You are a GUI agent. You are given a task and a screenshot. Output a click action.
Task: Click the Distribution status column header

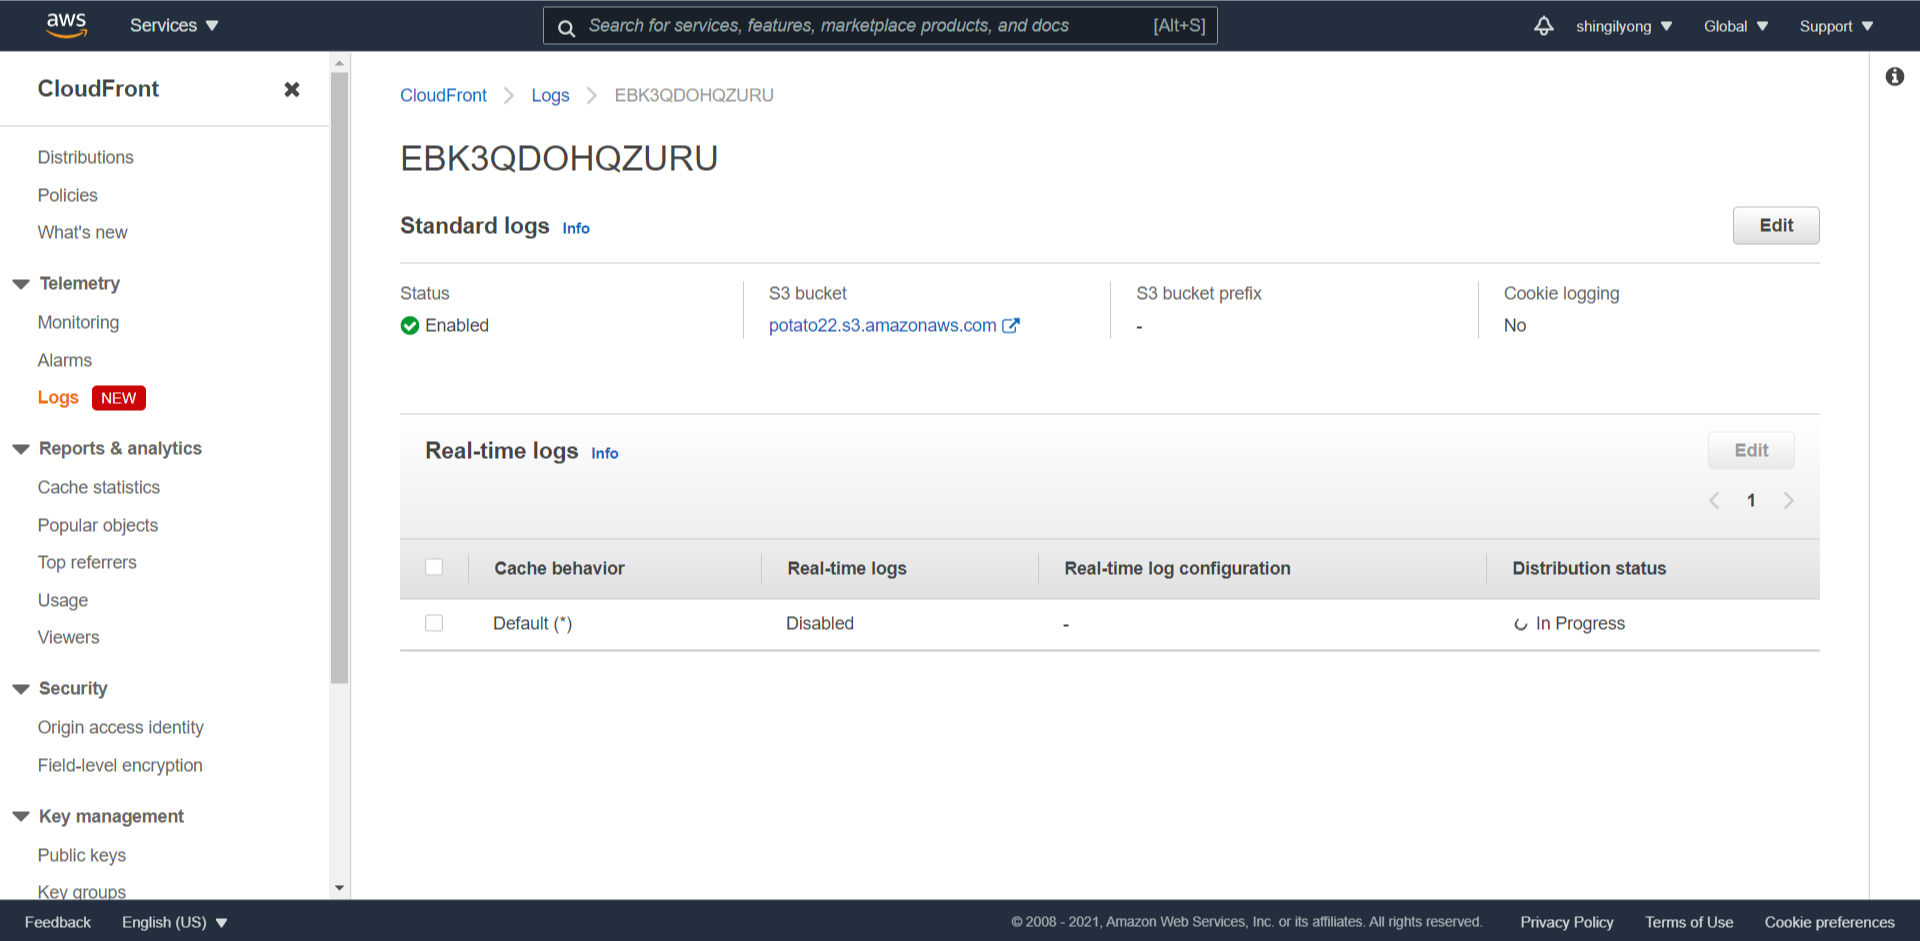click(x=1589, y=568)
